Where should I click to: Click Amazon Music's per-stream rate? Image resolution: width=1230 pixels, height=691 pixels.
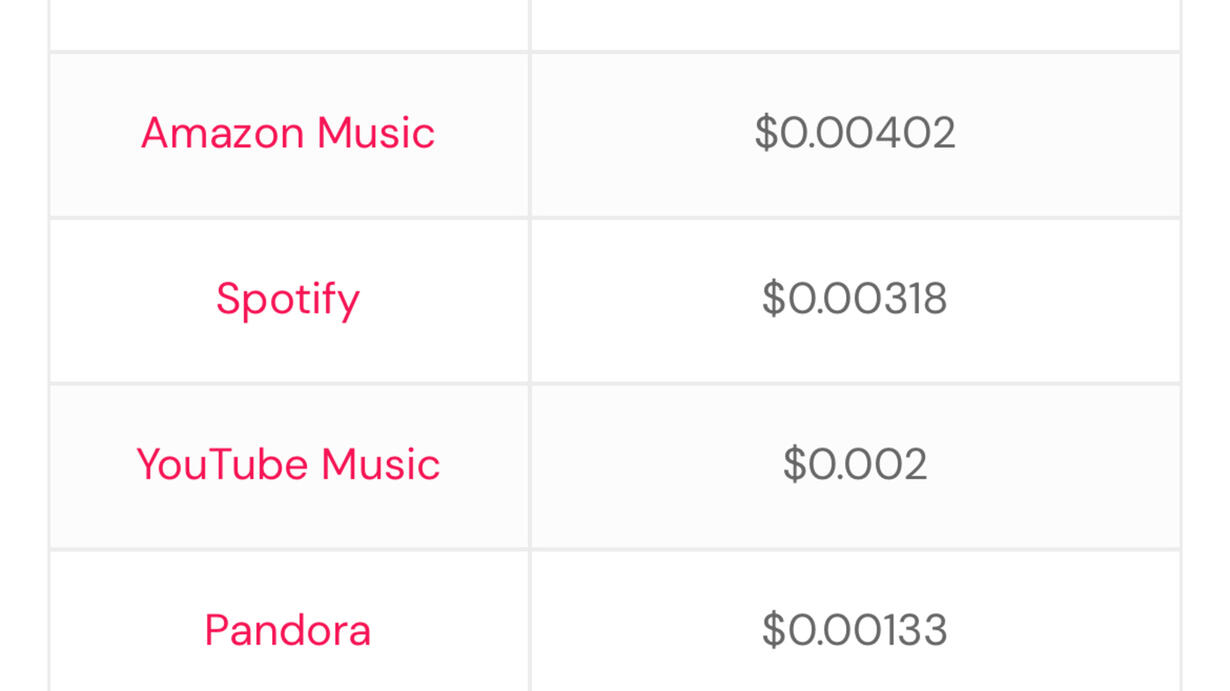(x=855, y=133)
